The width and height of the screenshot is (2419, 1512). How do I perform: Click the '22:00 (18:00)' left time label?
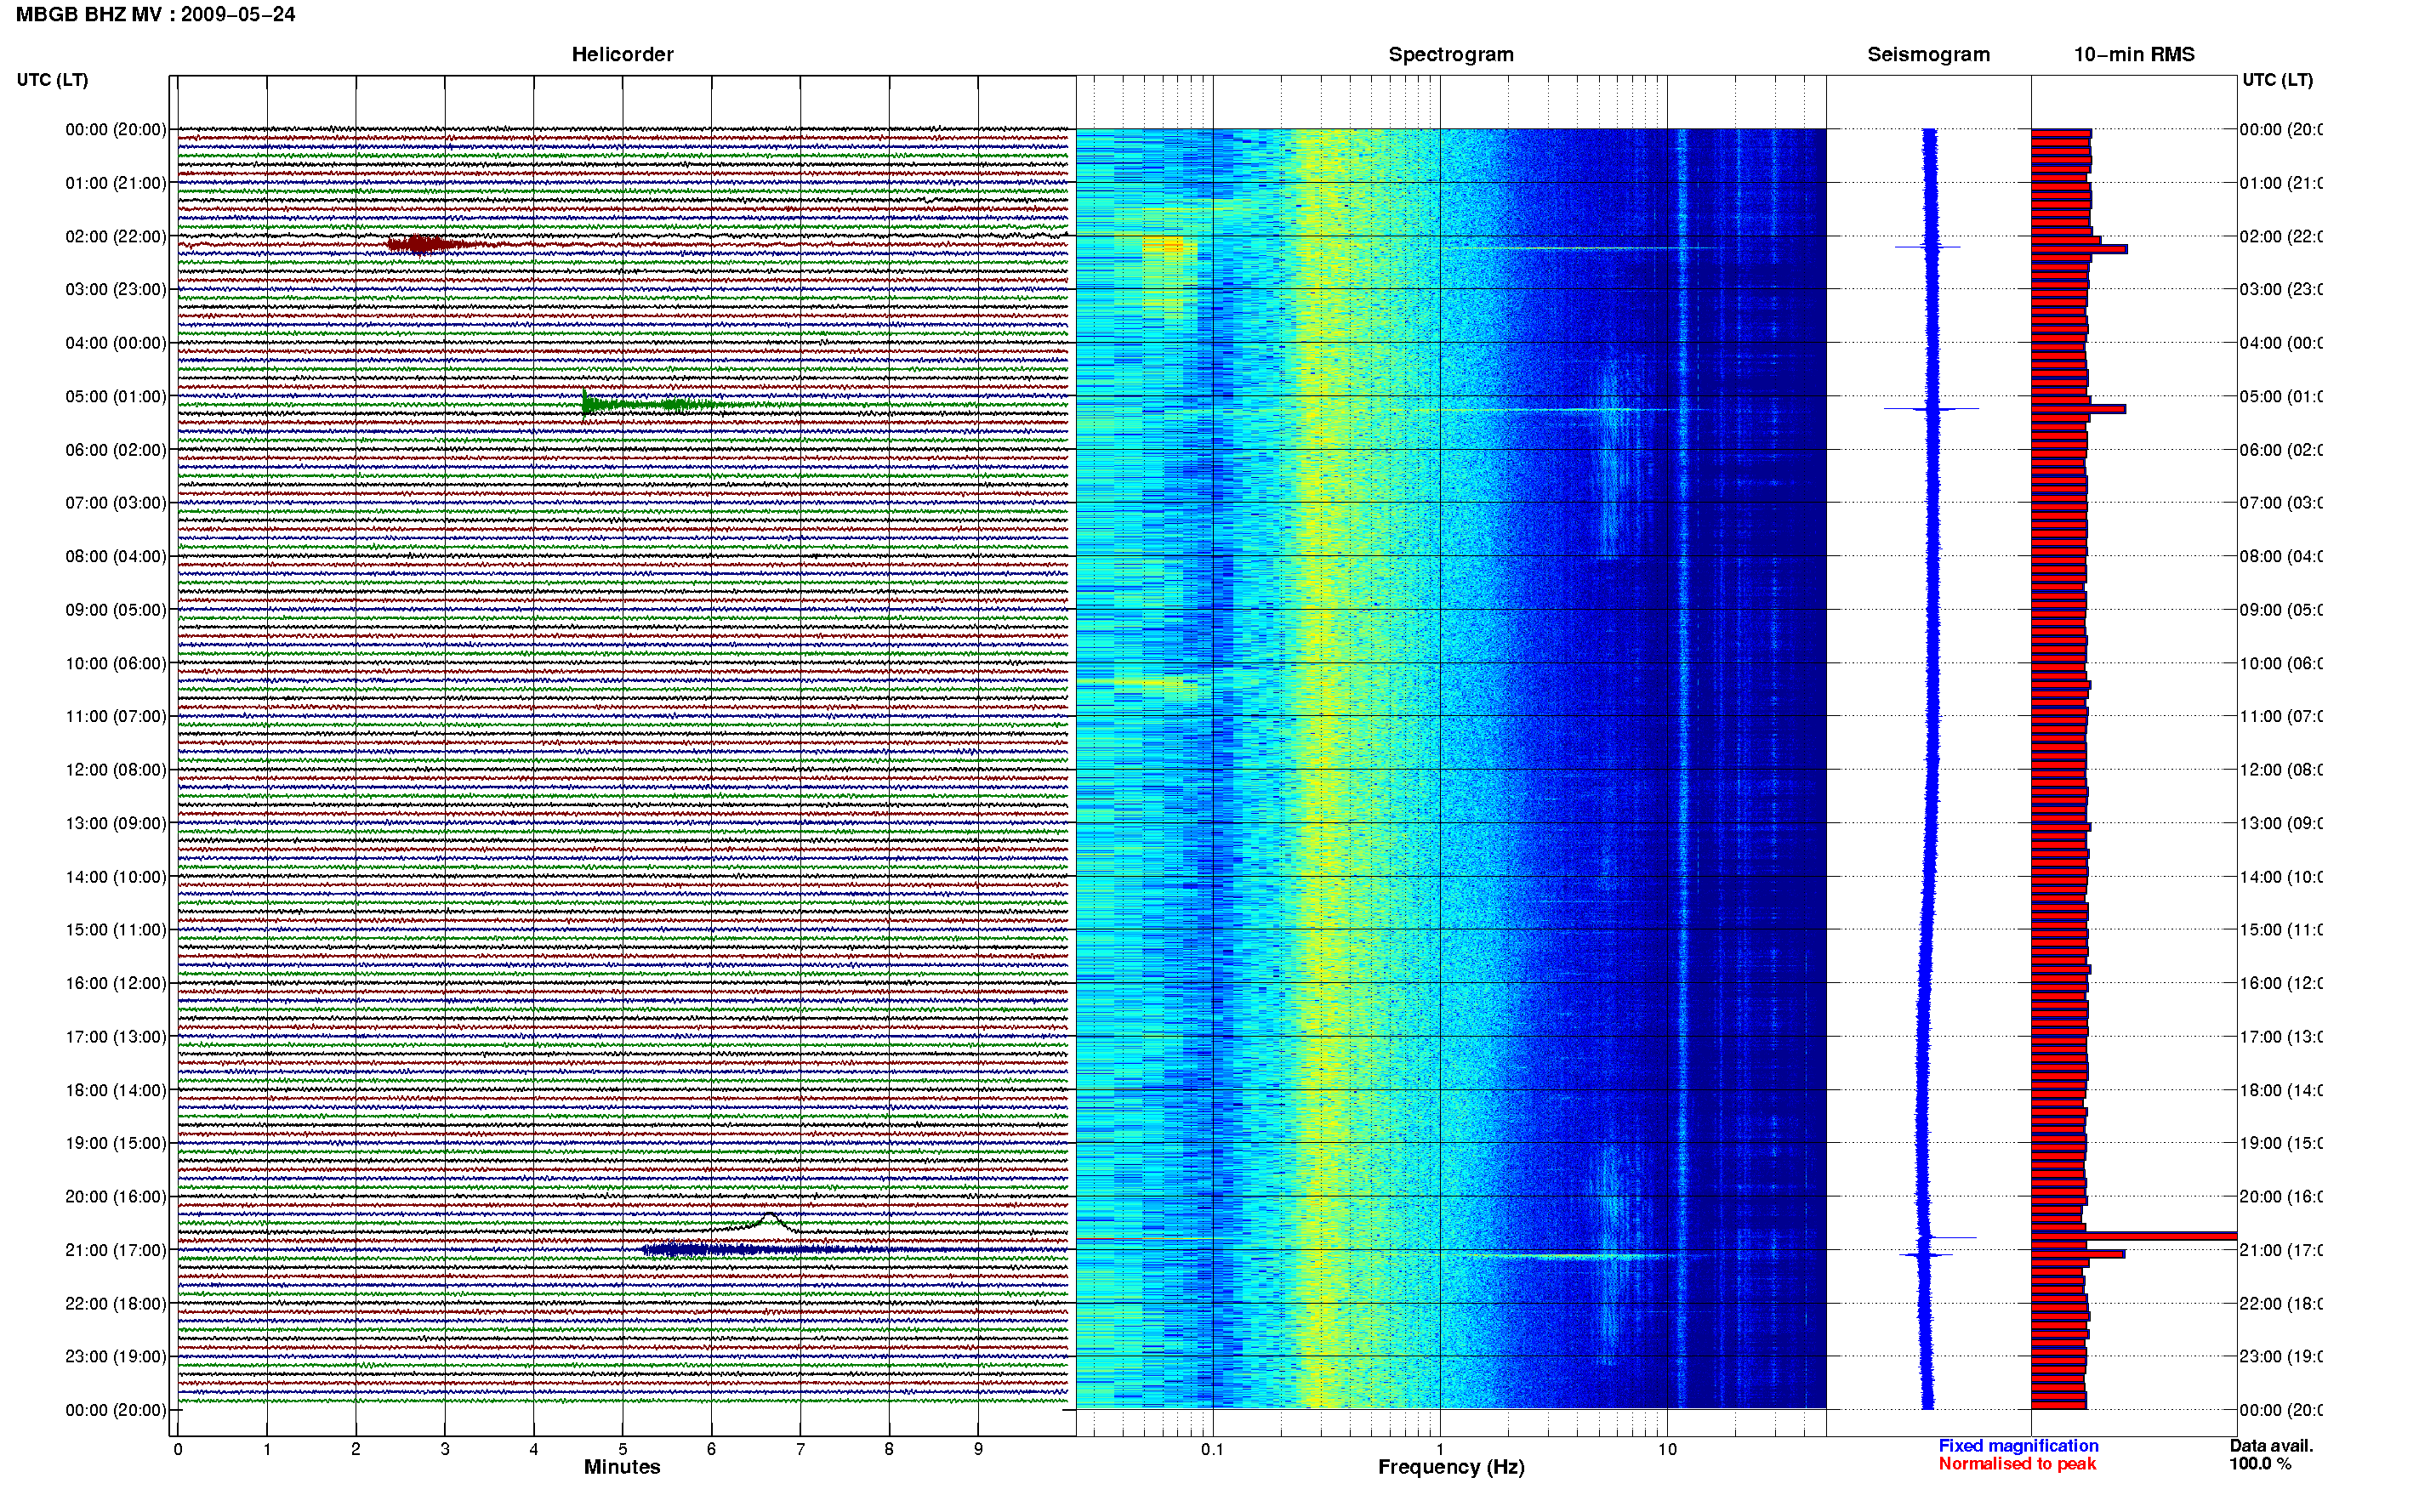click(116, 1303)
